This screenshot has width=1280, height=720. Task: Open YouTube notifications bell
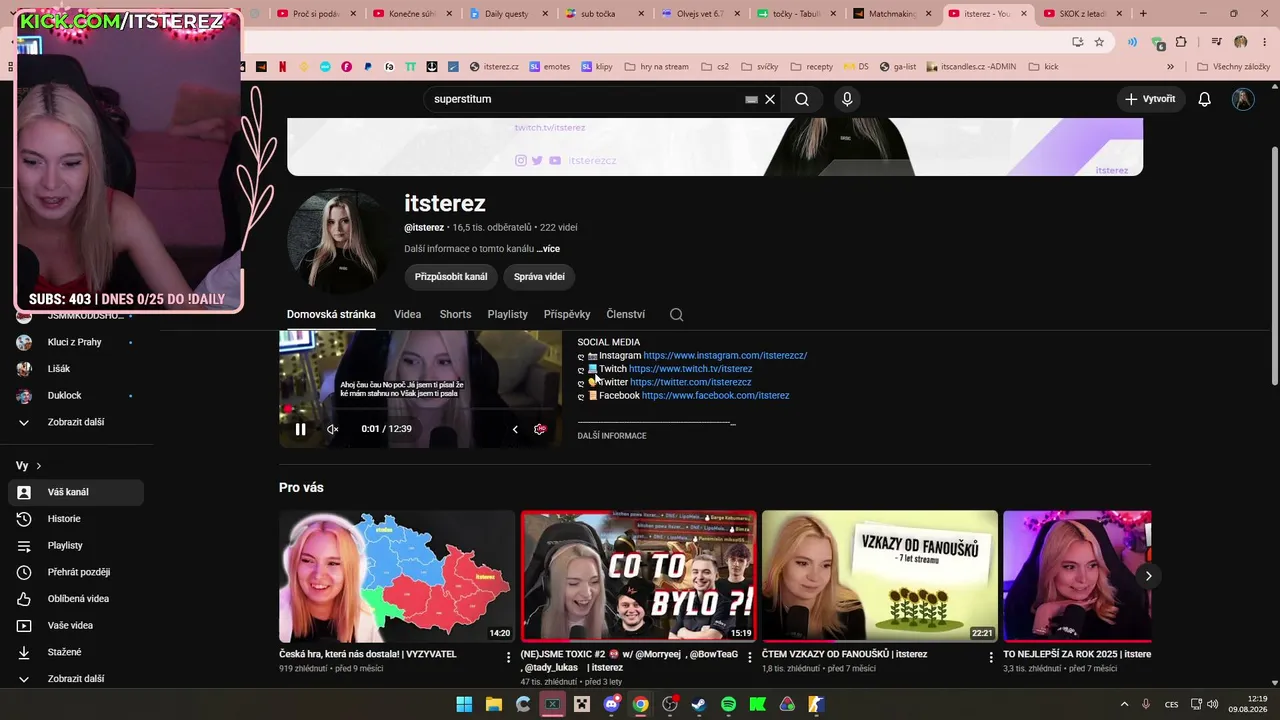pos(1204,99)
